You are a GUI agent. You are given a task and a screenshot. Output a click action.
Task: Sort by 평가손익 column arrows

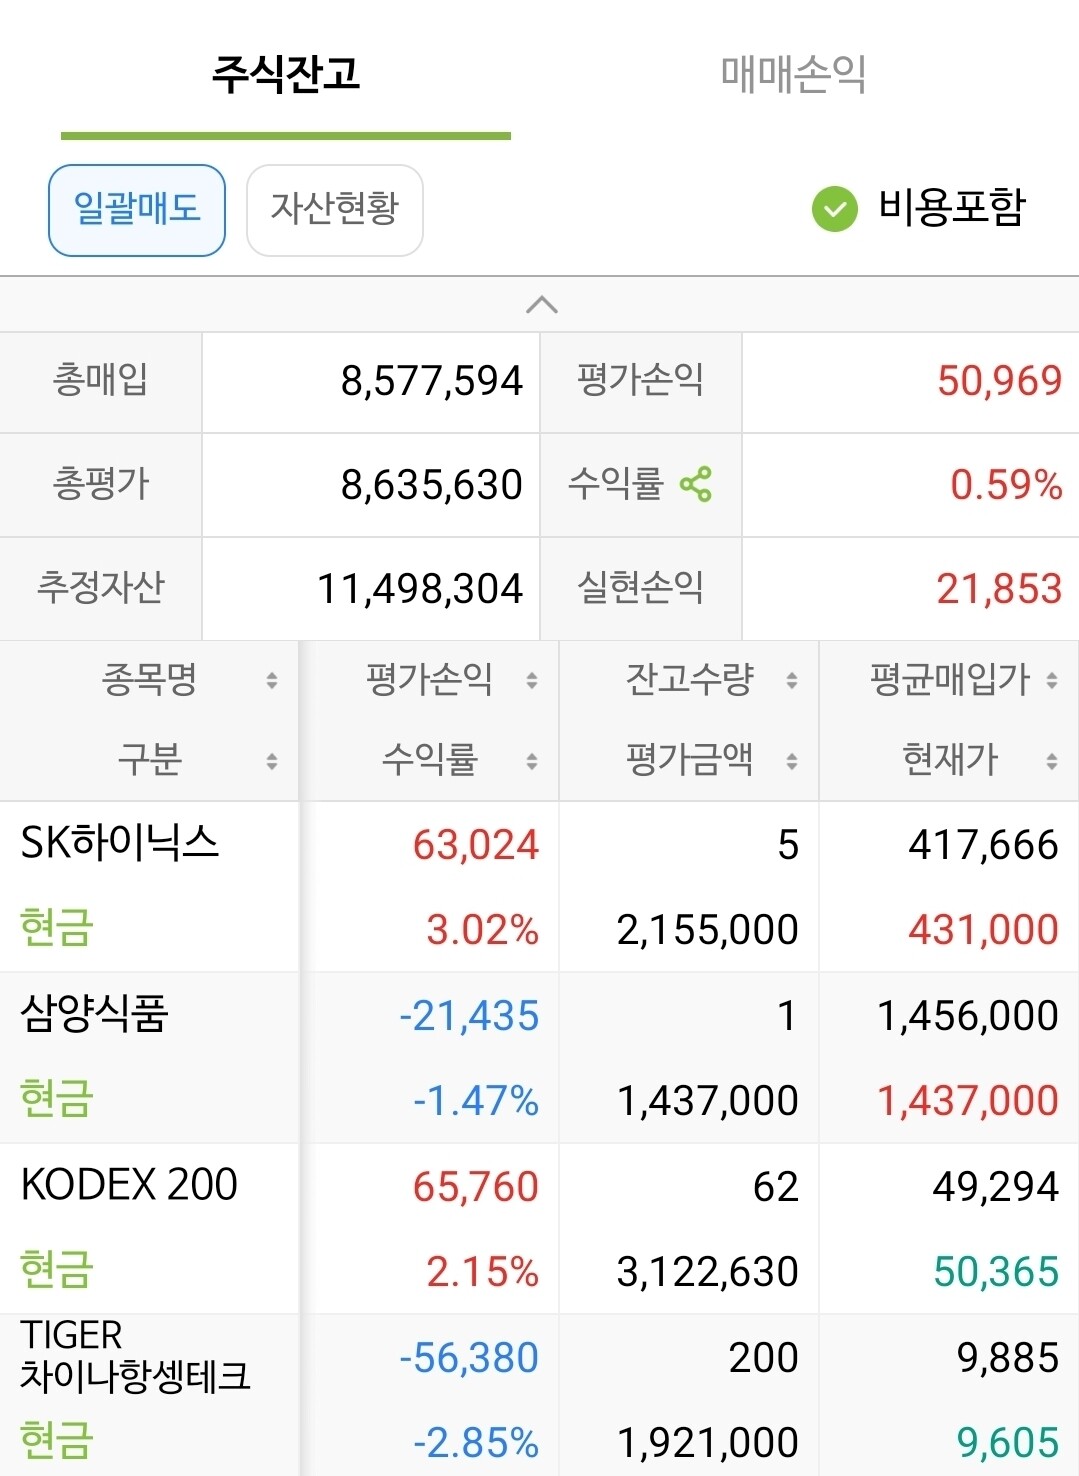(532, 681)
